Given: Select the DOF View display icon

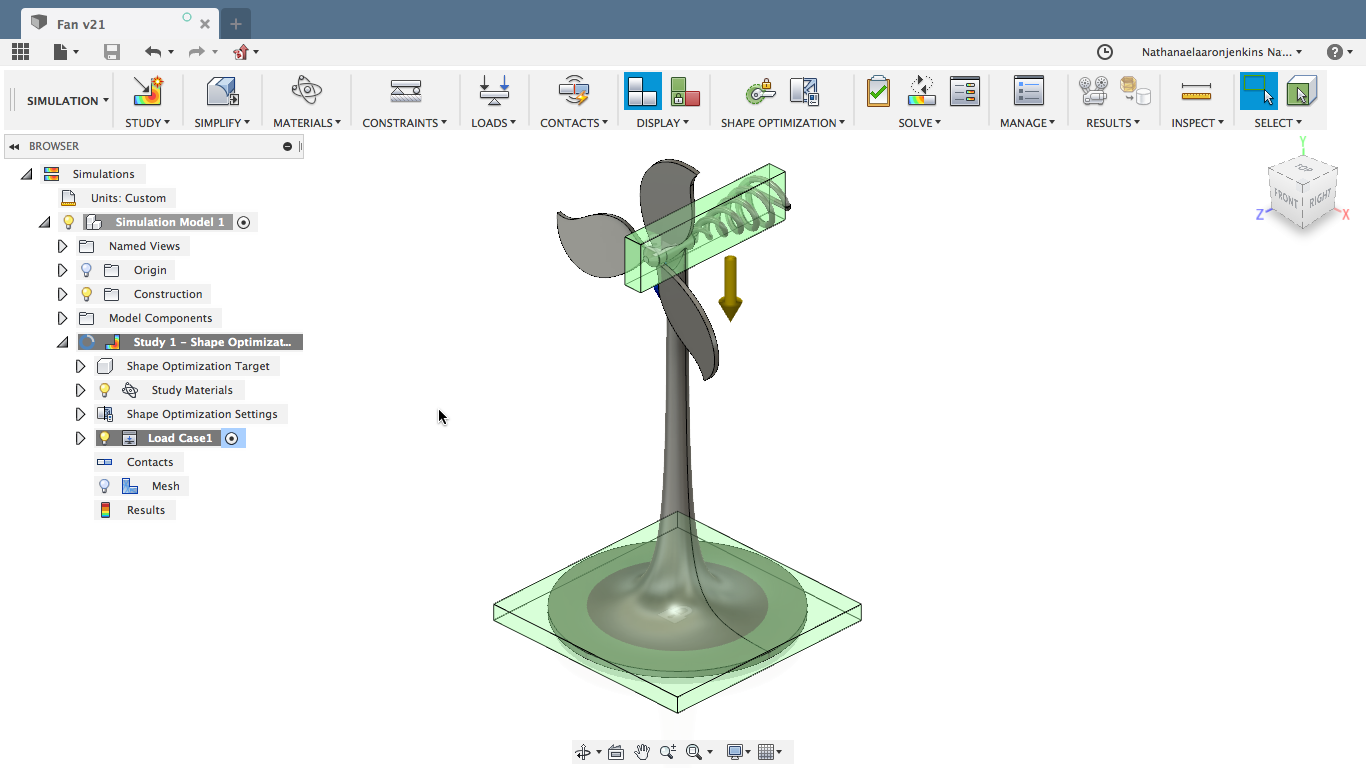Looking at the screenshot, I should 685,92.
